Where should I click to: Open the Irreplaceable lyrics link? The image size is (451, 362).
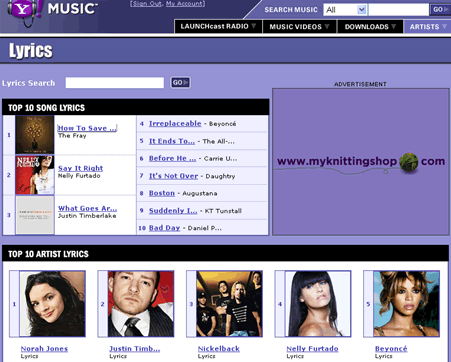tap(175, 124)
